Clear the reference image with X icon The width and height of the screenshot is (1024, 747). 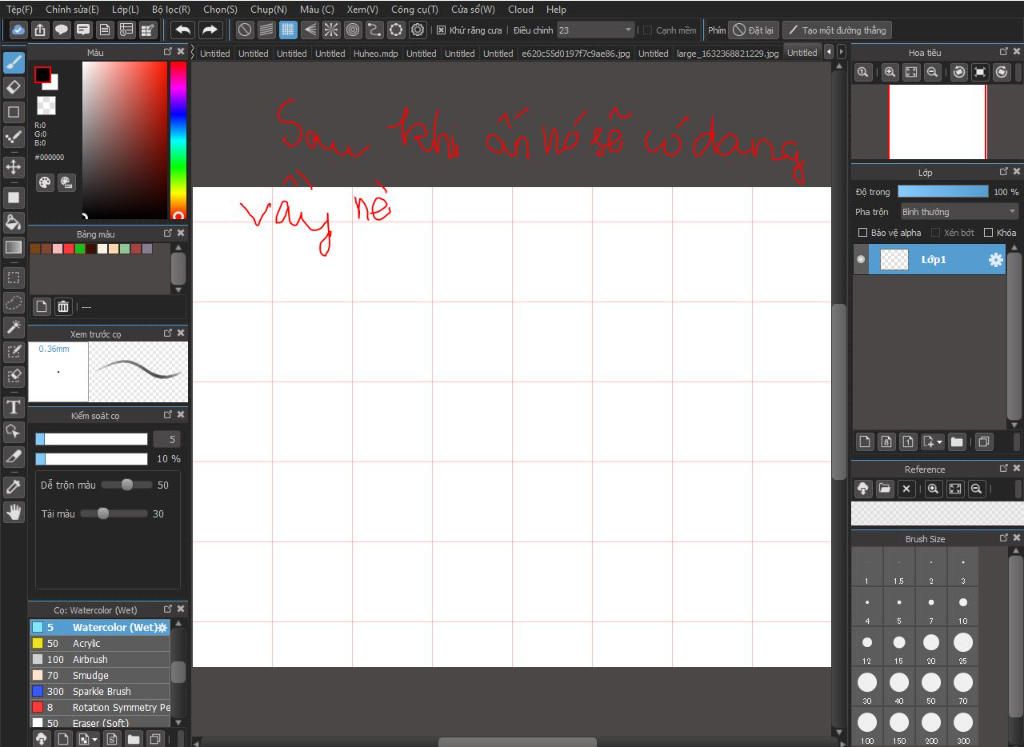pos(906,488)
